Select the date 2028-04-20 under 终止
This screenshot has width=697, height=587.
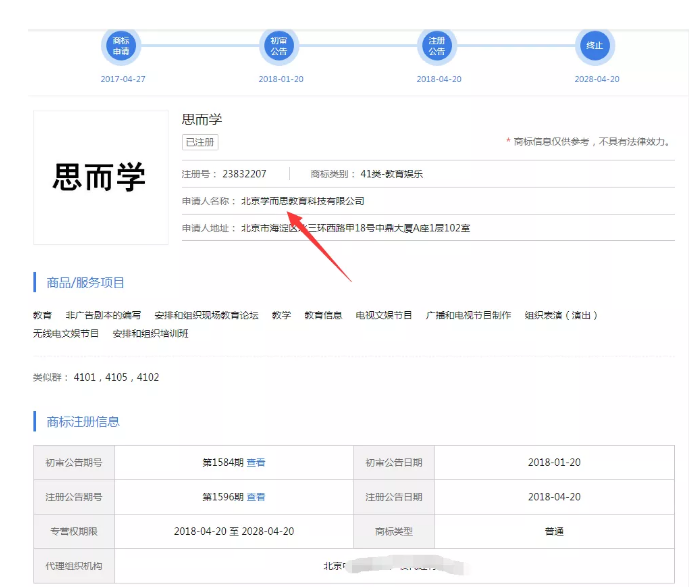[x=597, y=79]
